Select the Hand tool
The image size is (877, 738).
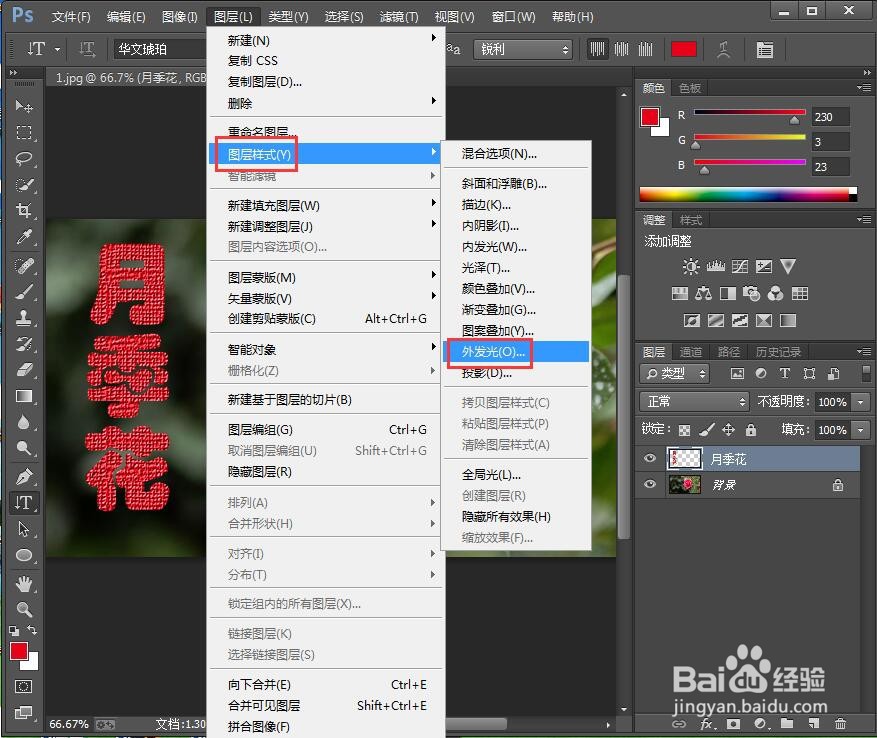coord(23,584)
